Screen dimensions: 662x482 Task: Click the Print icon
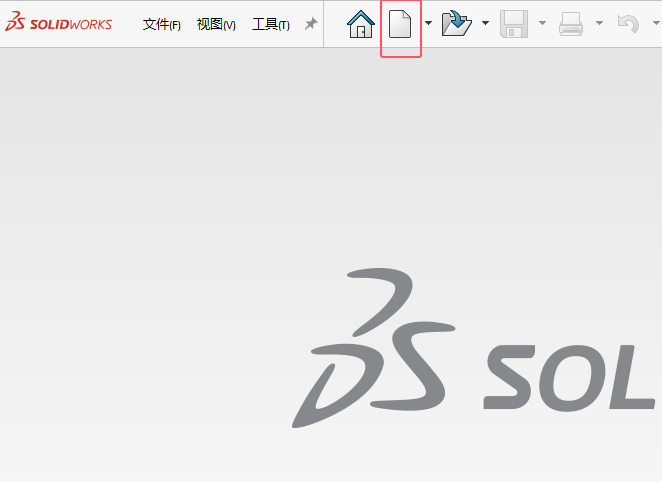(571, 24)
